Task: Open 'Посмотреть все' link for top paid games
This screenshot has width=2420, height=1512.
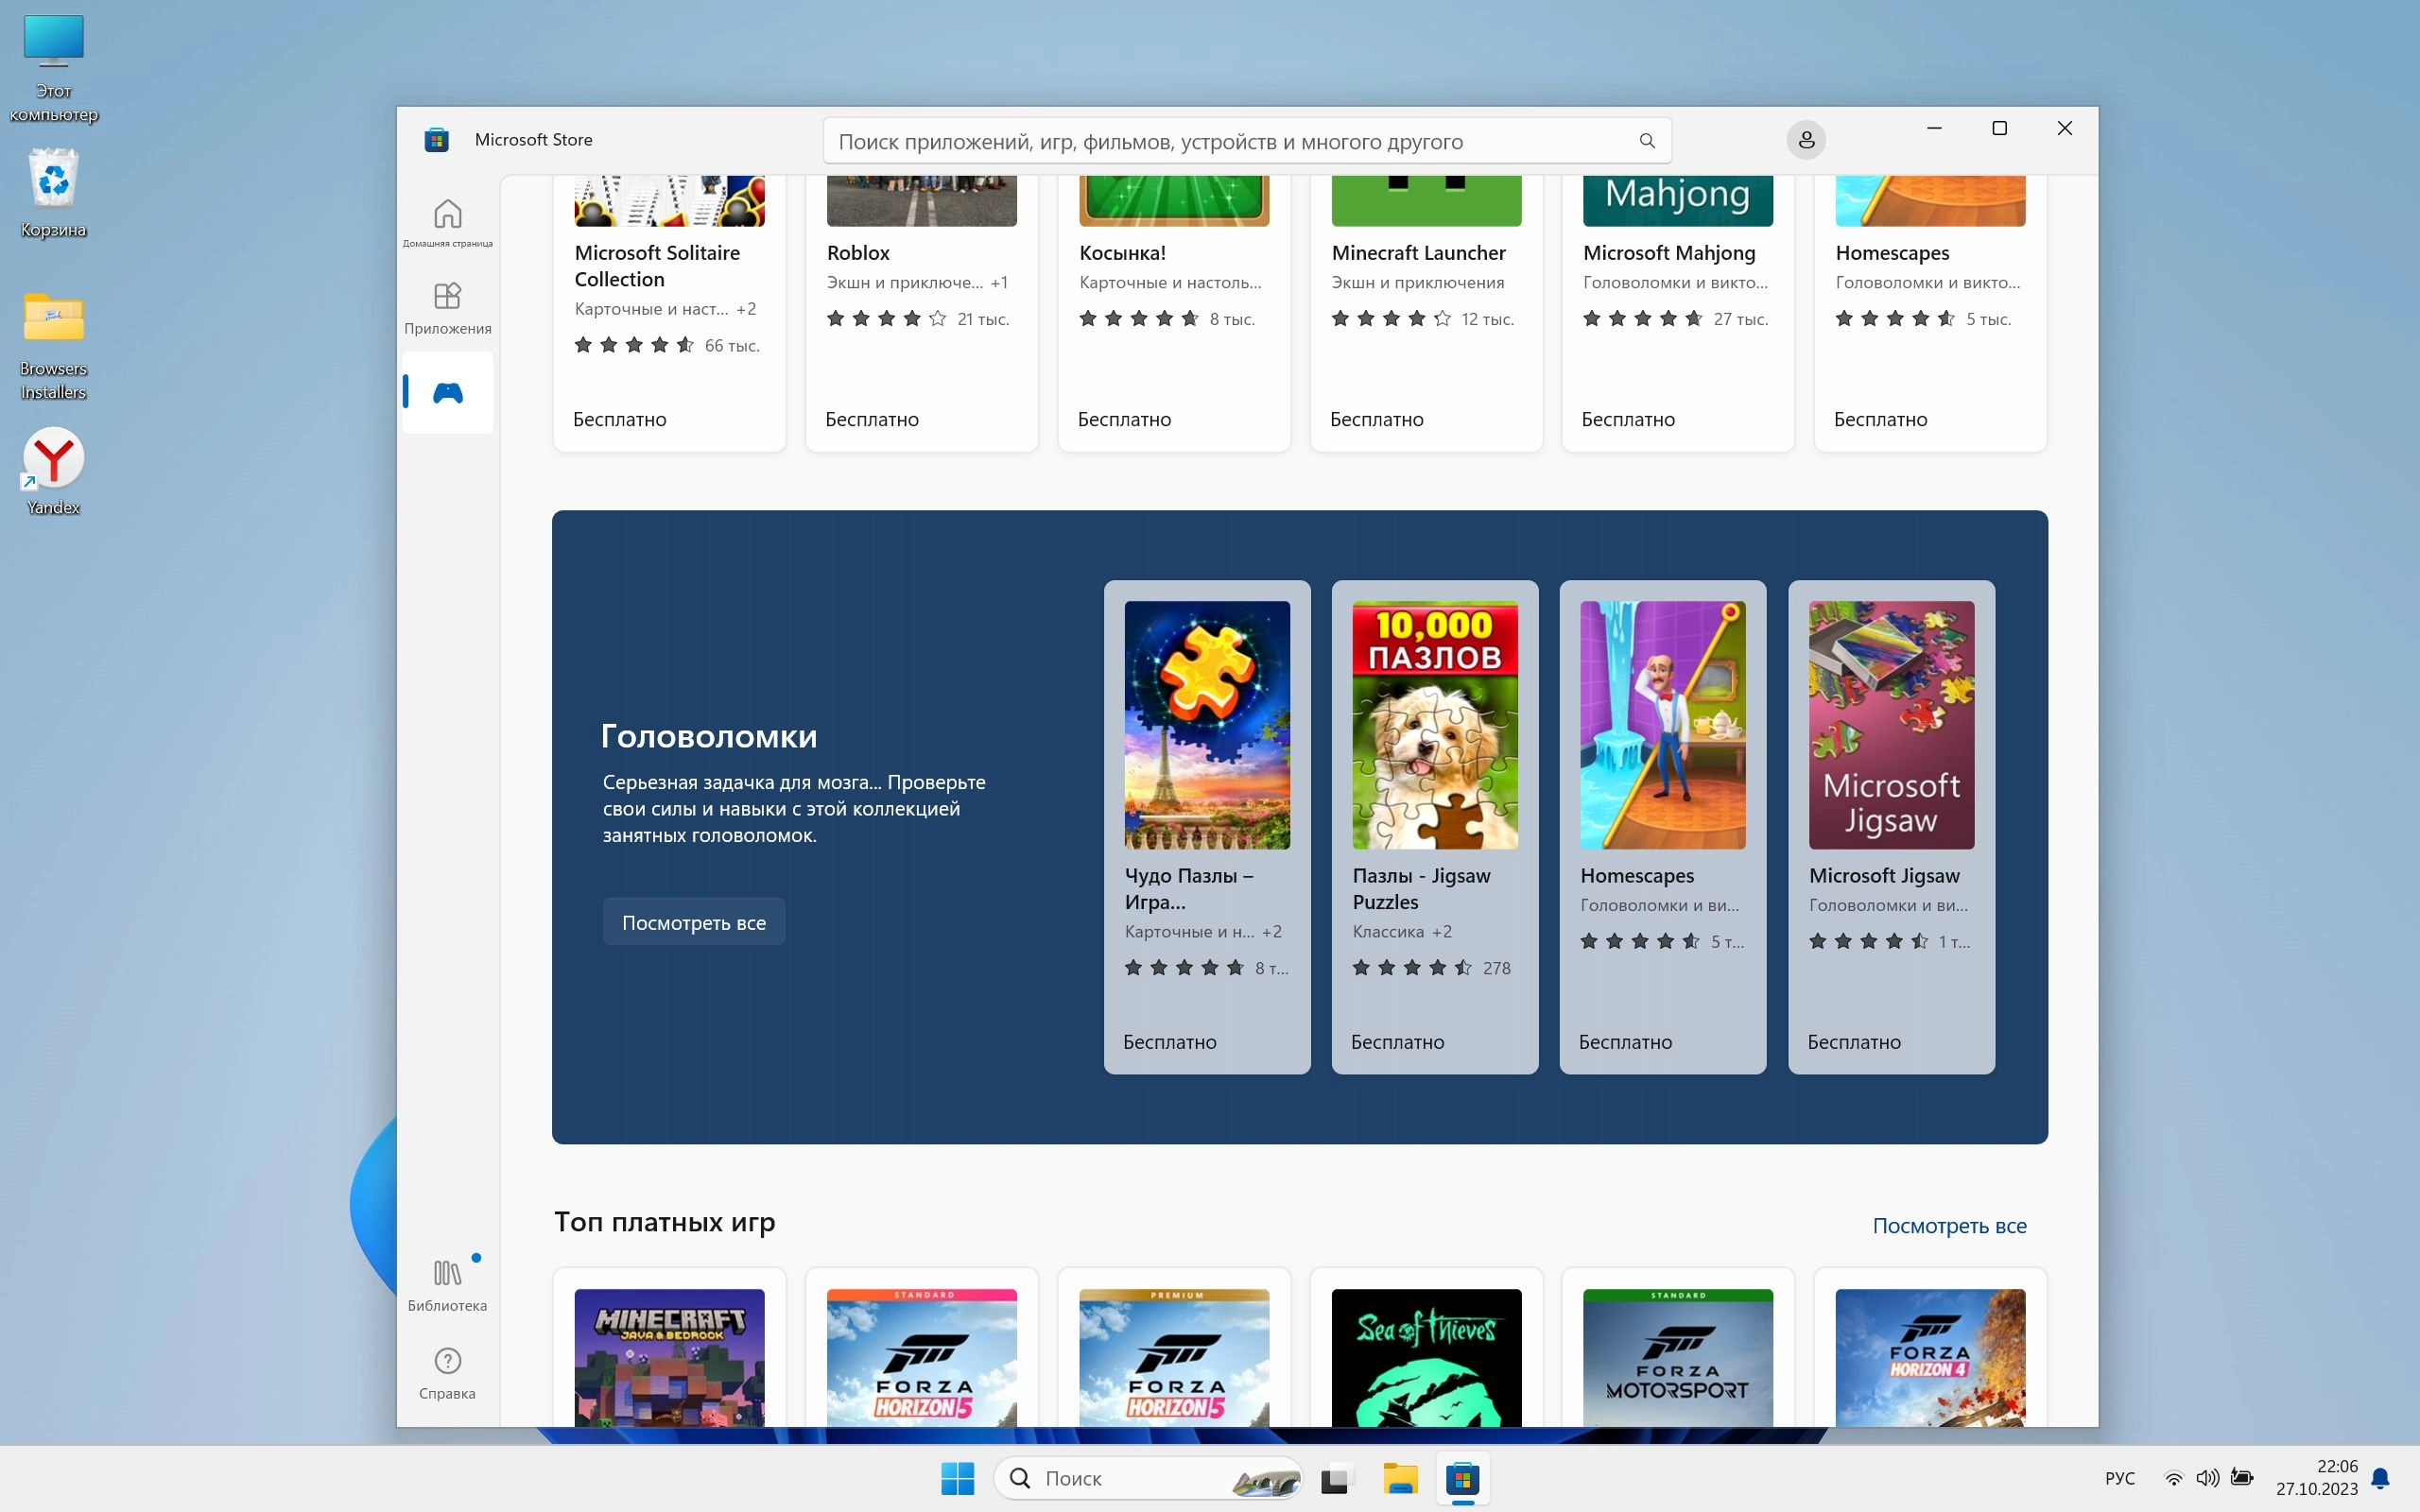Action: (x=1948, y=1225)
